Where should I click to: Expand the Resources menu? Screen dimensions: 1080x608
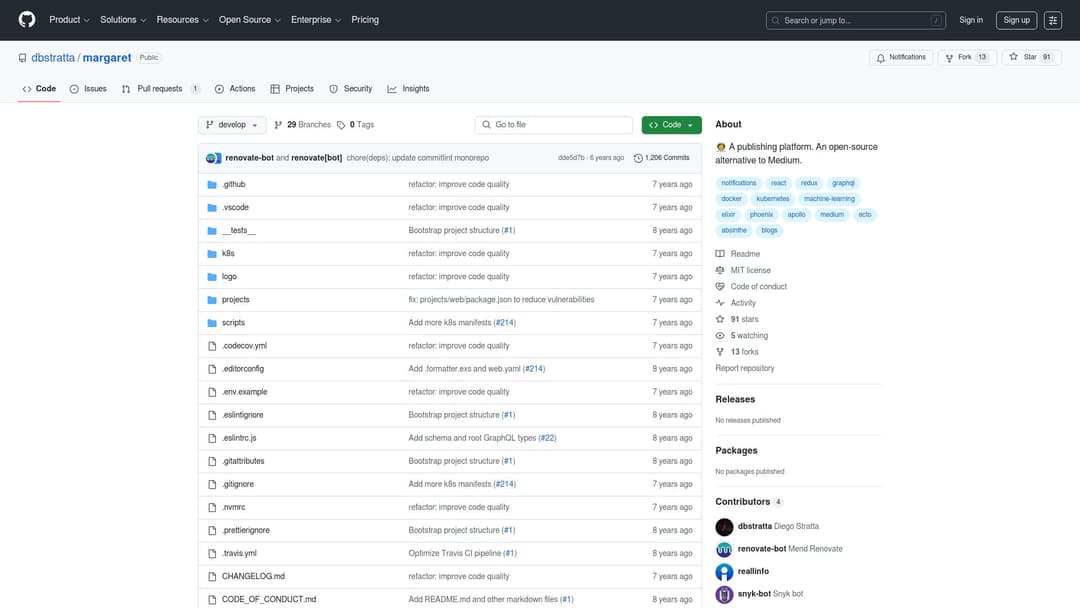point(182,20)
